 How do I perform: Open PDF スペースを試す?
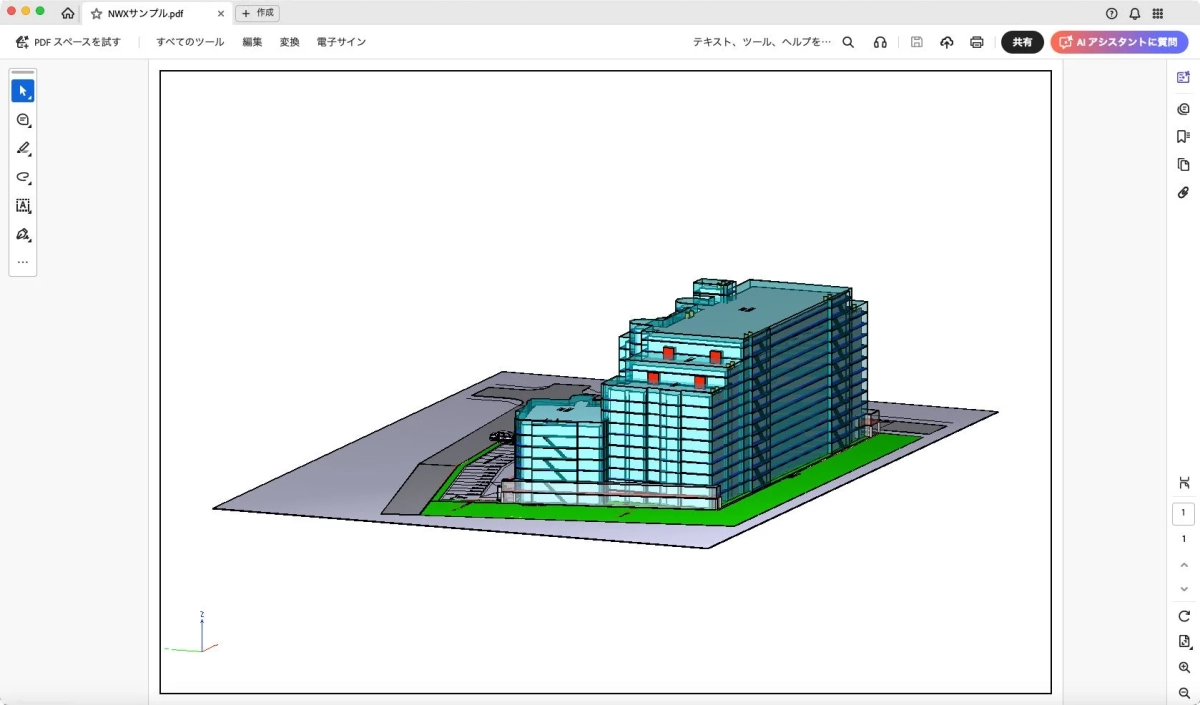tap(68, 42)
